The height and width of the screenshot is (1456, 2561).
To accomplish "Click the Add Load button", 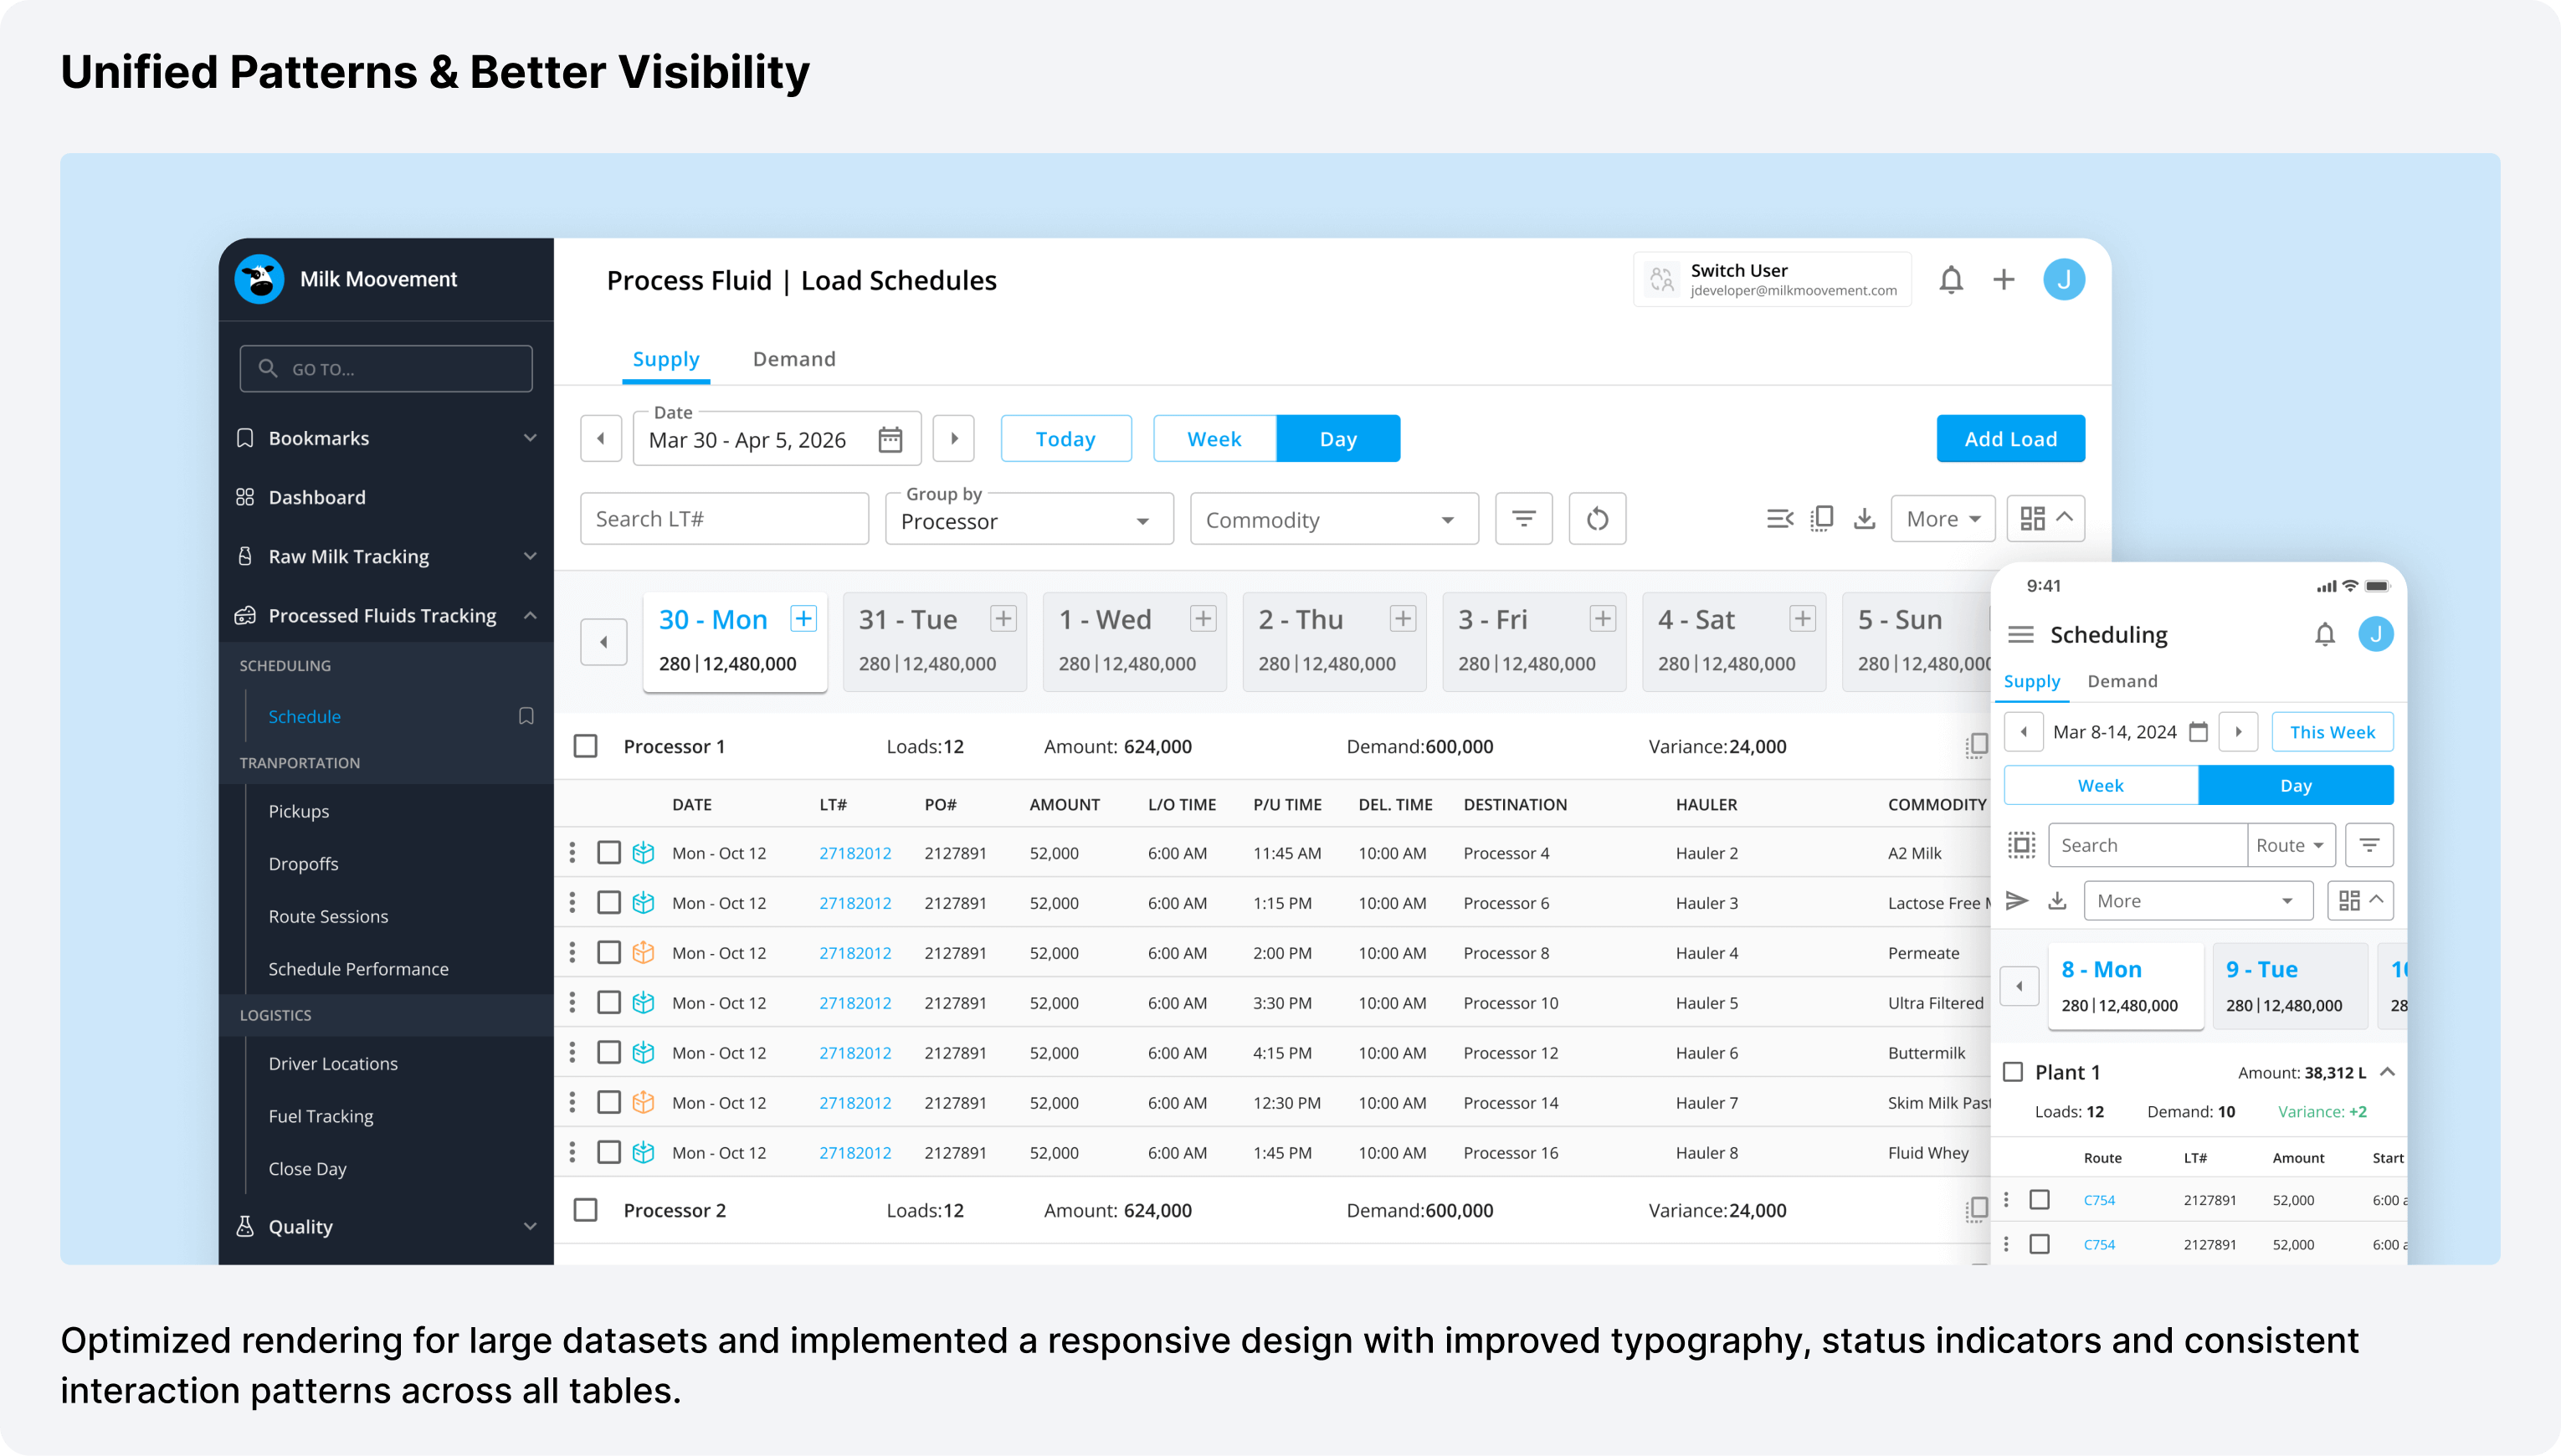I will tap(2010, 439).
